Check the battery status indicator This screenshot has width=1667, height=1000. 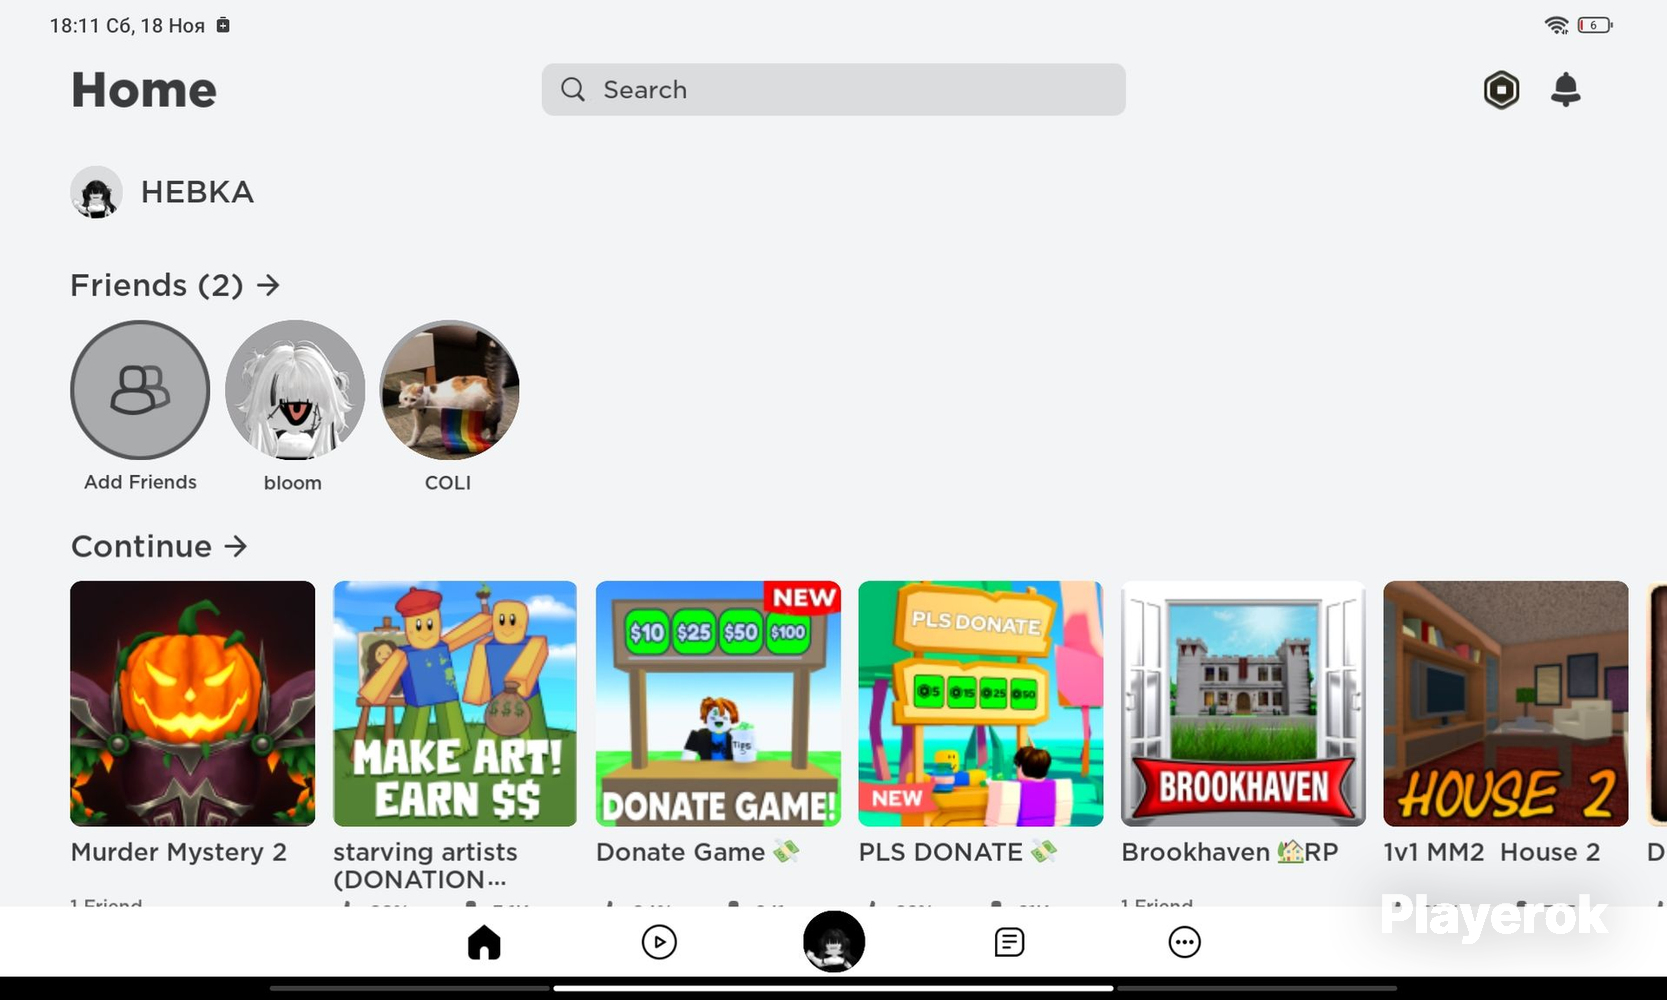click(x=1595, y=25)
